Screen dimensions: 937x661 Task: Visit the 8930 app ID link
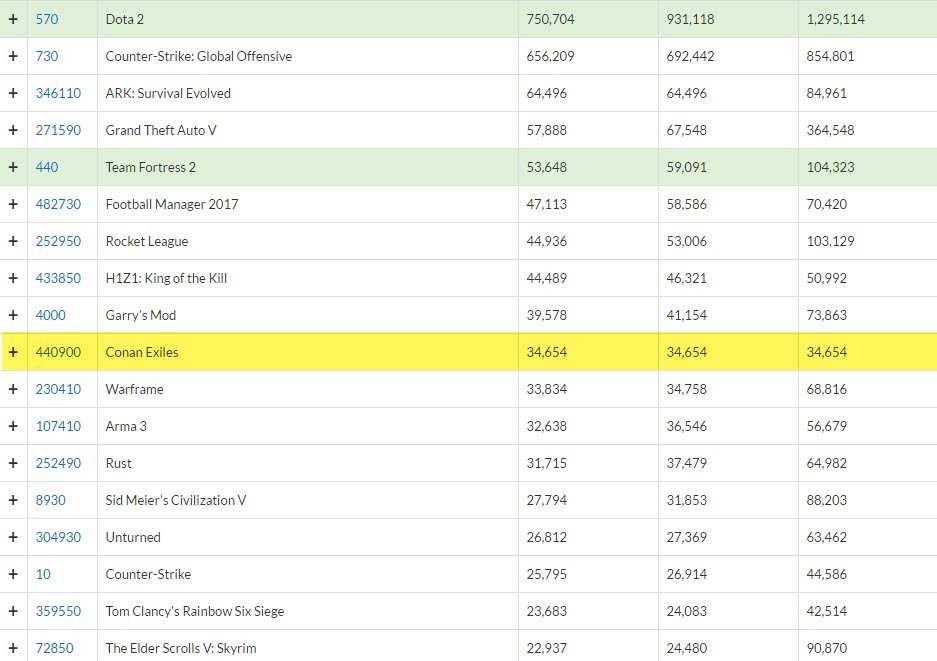click(50, 500)
